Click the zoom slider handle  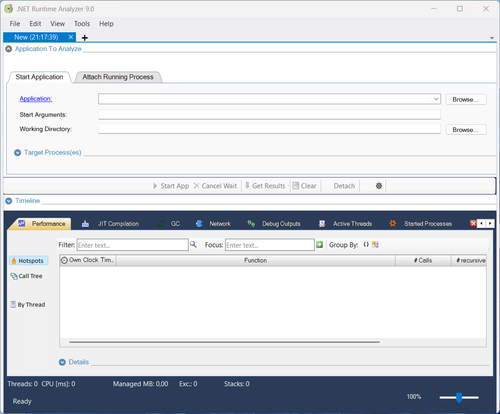(459, 397)
